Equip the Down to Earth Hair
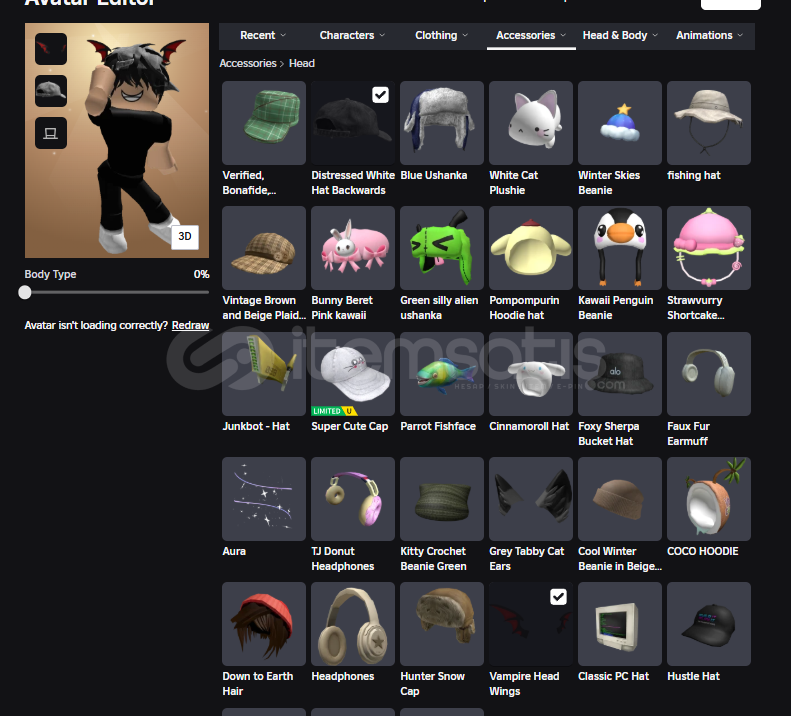Screen dimensions: 791x716 tap(264, 624)
